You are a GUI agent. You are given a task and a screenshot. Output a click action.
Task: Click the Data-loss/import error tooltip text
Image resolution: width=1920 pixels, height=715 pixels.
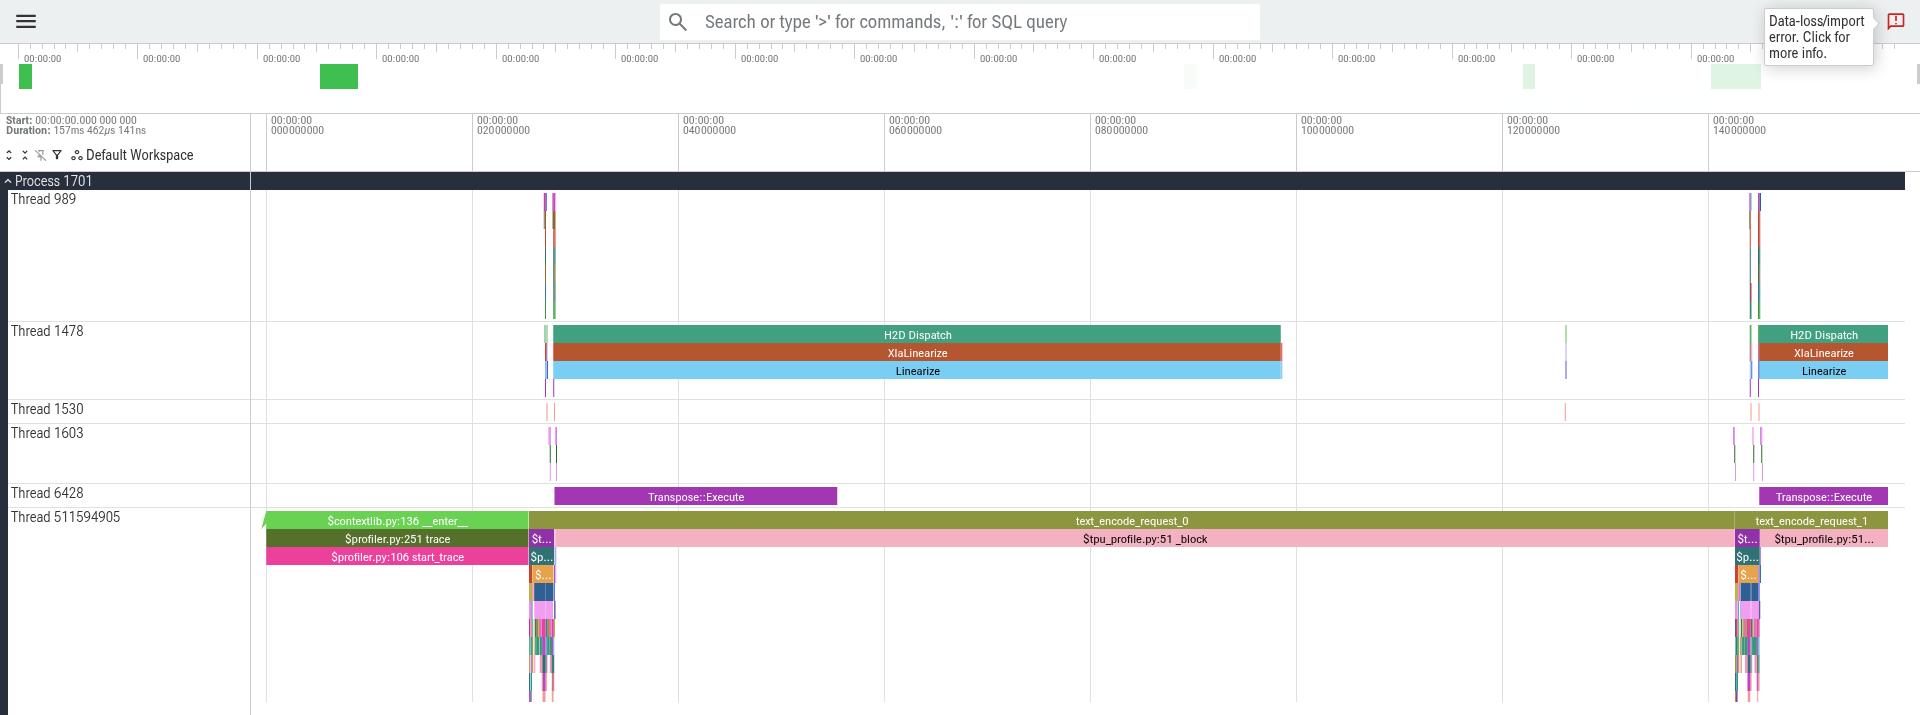(x=1817, y=37)
